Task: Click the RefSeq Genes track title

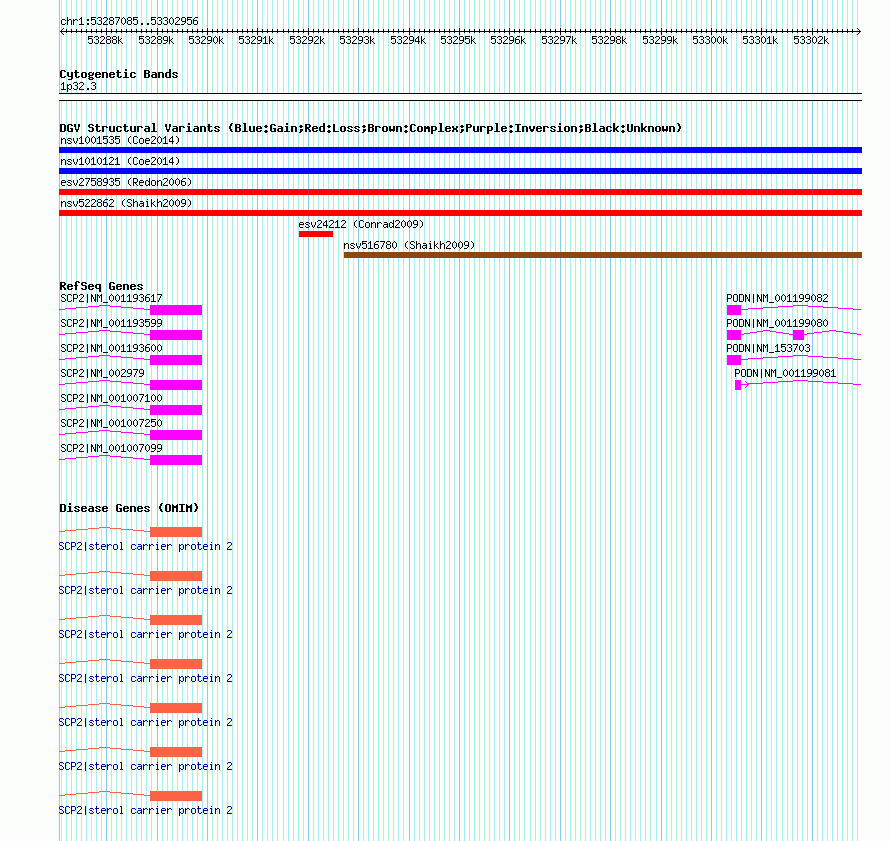Action: (x=101, y=286)
